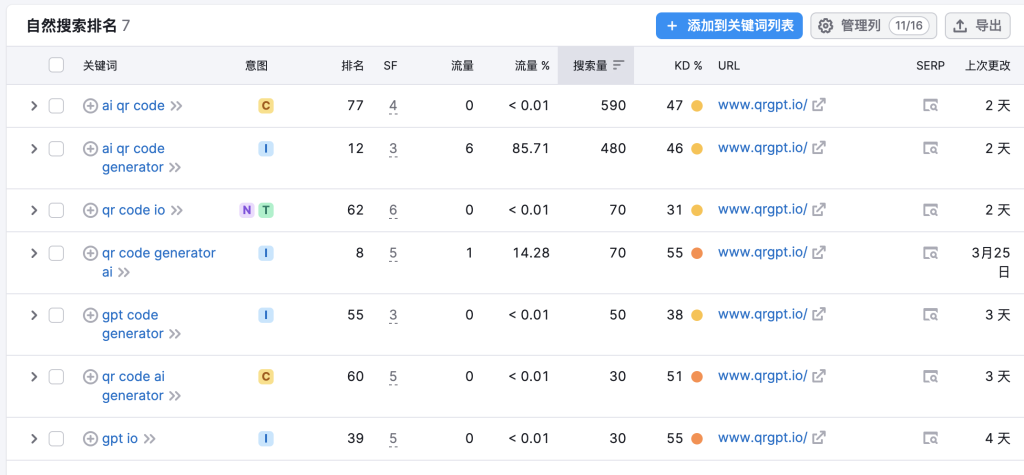Sort table by the KD % column header
The height and width of the screenshot is (475, 1024).
coord(687,66)
